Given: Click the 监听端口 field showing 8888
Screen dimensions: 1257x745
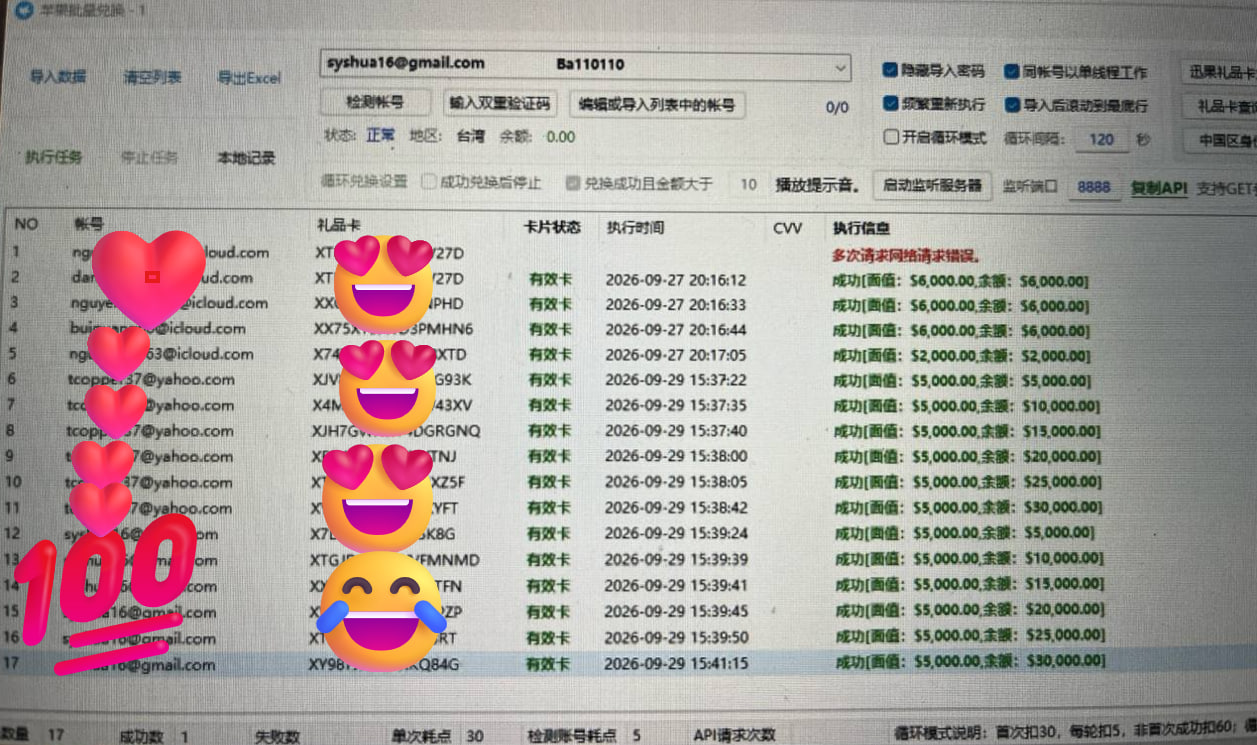Looking at the screenshot, I should [1094, 187].
